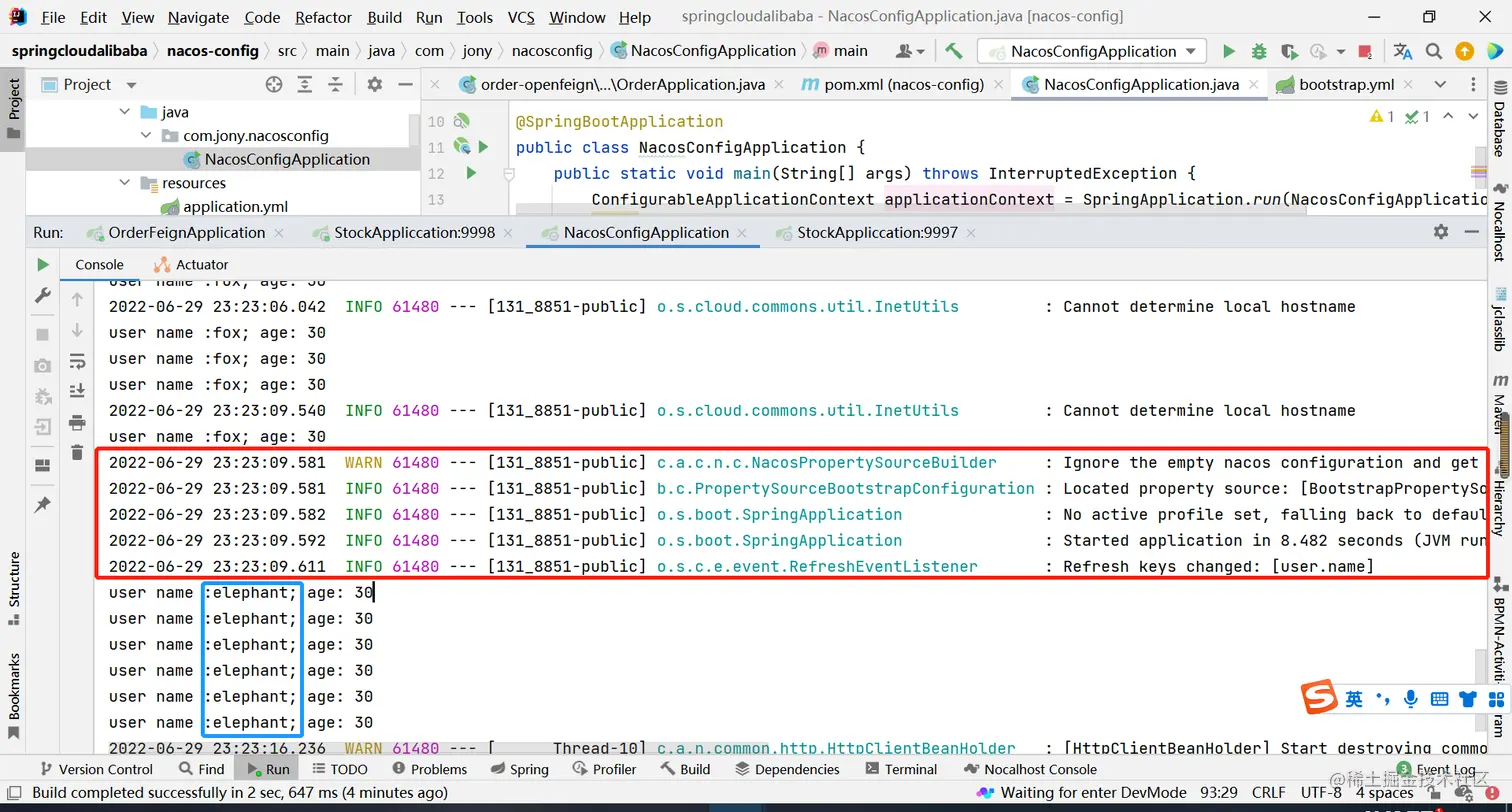1512x812 pixels.
Task: Open the Refactor menu
Action: (x=324, y=17)
